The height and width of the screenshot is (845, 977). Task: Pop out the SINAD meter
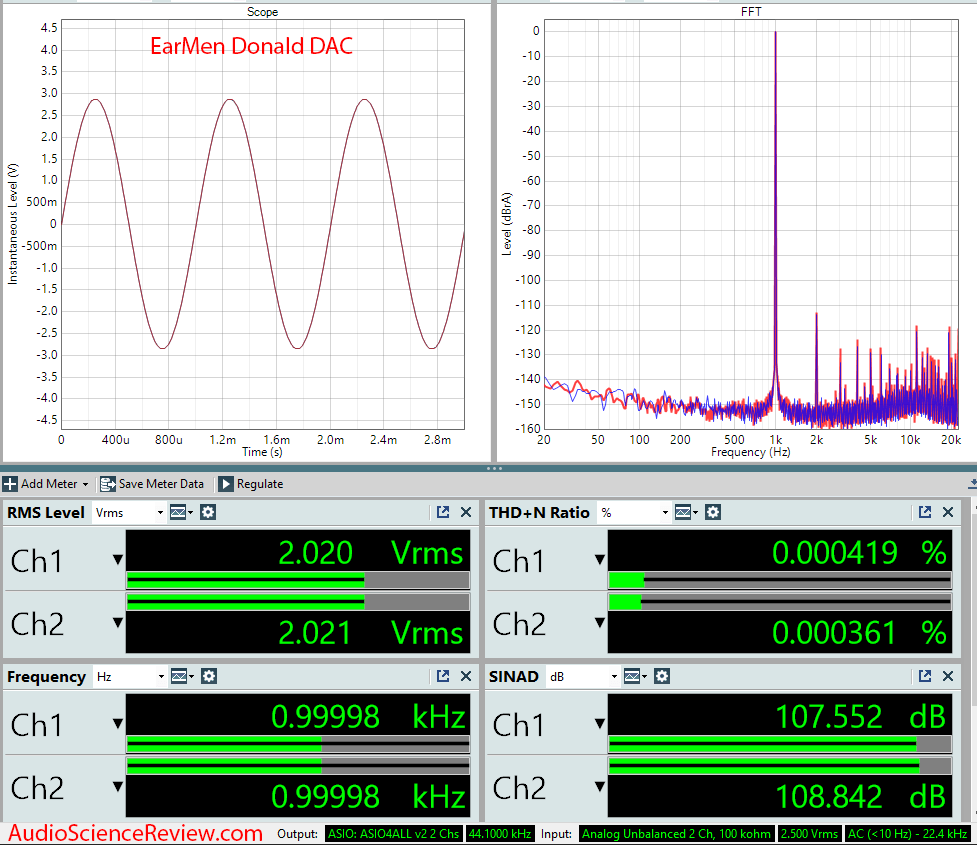[x=925, y=676]
